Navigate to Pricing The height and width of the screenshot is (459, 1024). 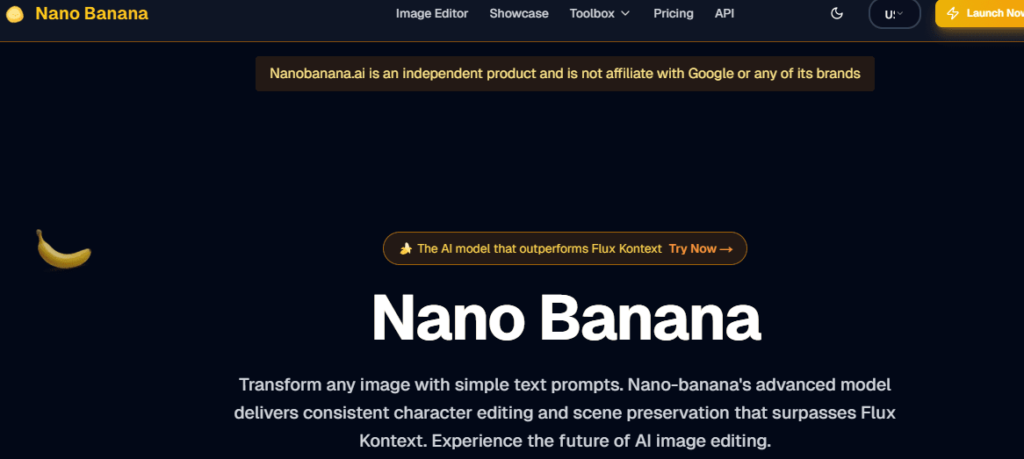pyautogui.click(x=673, y=14)
